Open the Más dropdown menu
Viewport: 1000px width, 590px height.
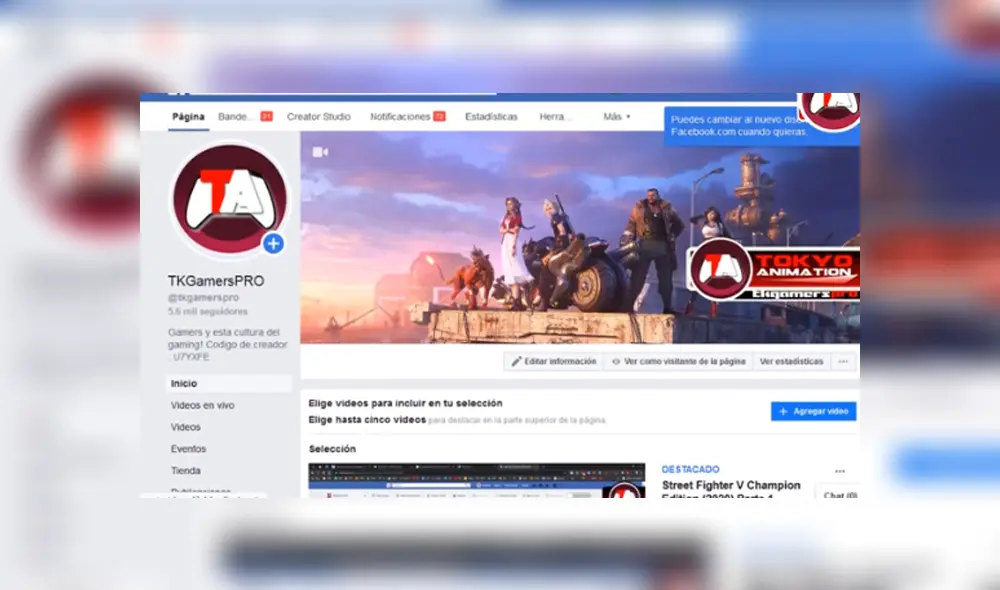point(615,115)
